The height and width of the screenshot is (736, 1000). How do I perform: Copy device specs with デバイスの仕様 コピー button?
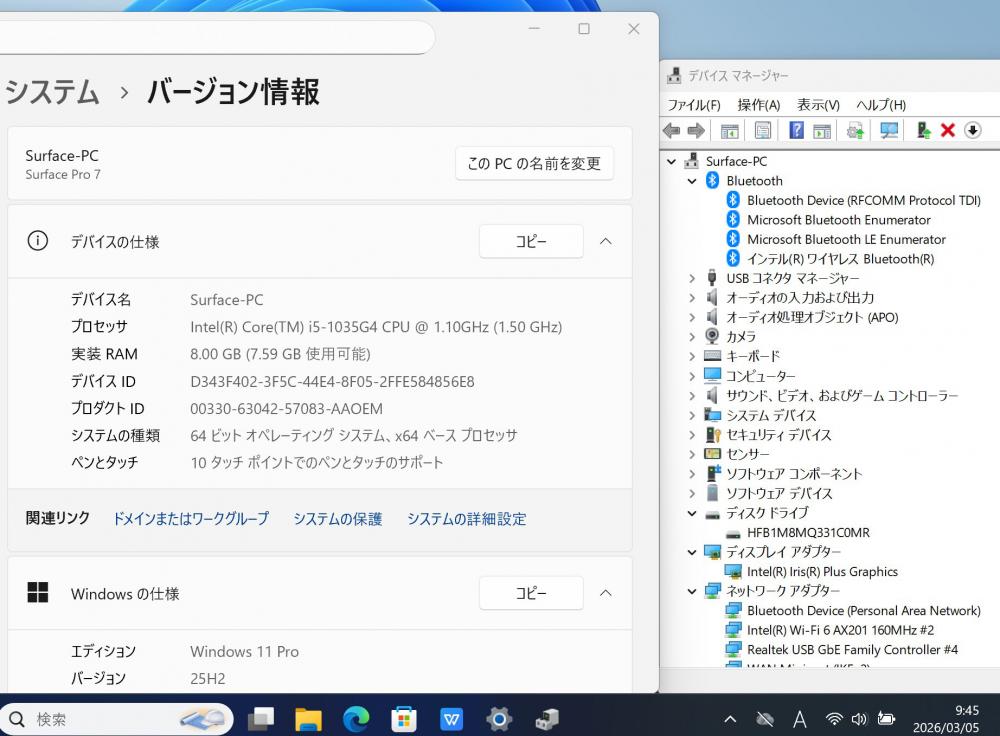coord(530,241)
